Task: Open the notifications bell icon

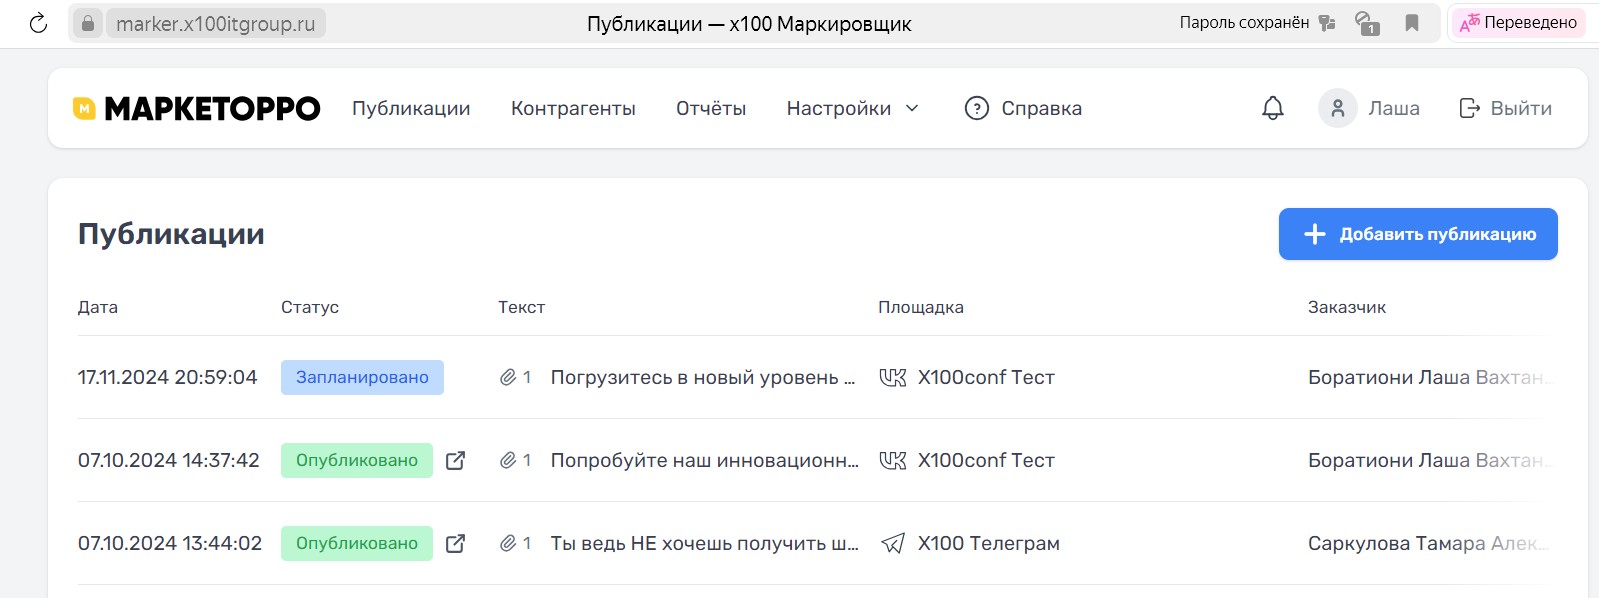Action: click(1272, 108)
